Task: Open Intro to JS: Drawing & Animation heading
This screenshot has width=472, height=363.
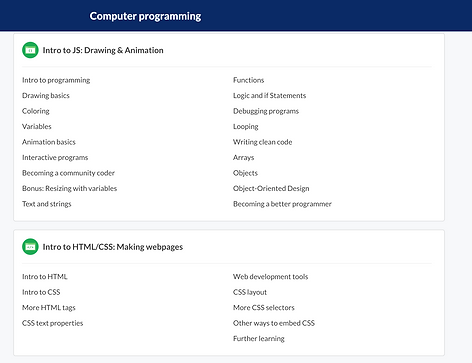Action: click(x=103, y=50)
